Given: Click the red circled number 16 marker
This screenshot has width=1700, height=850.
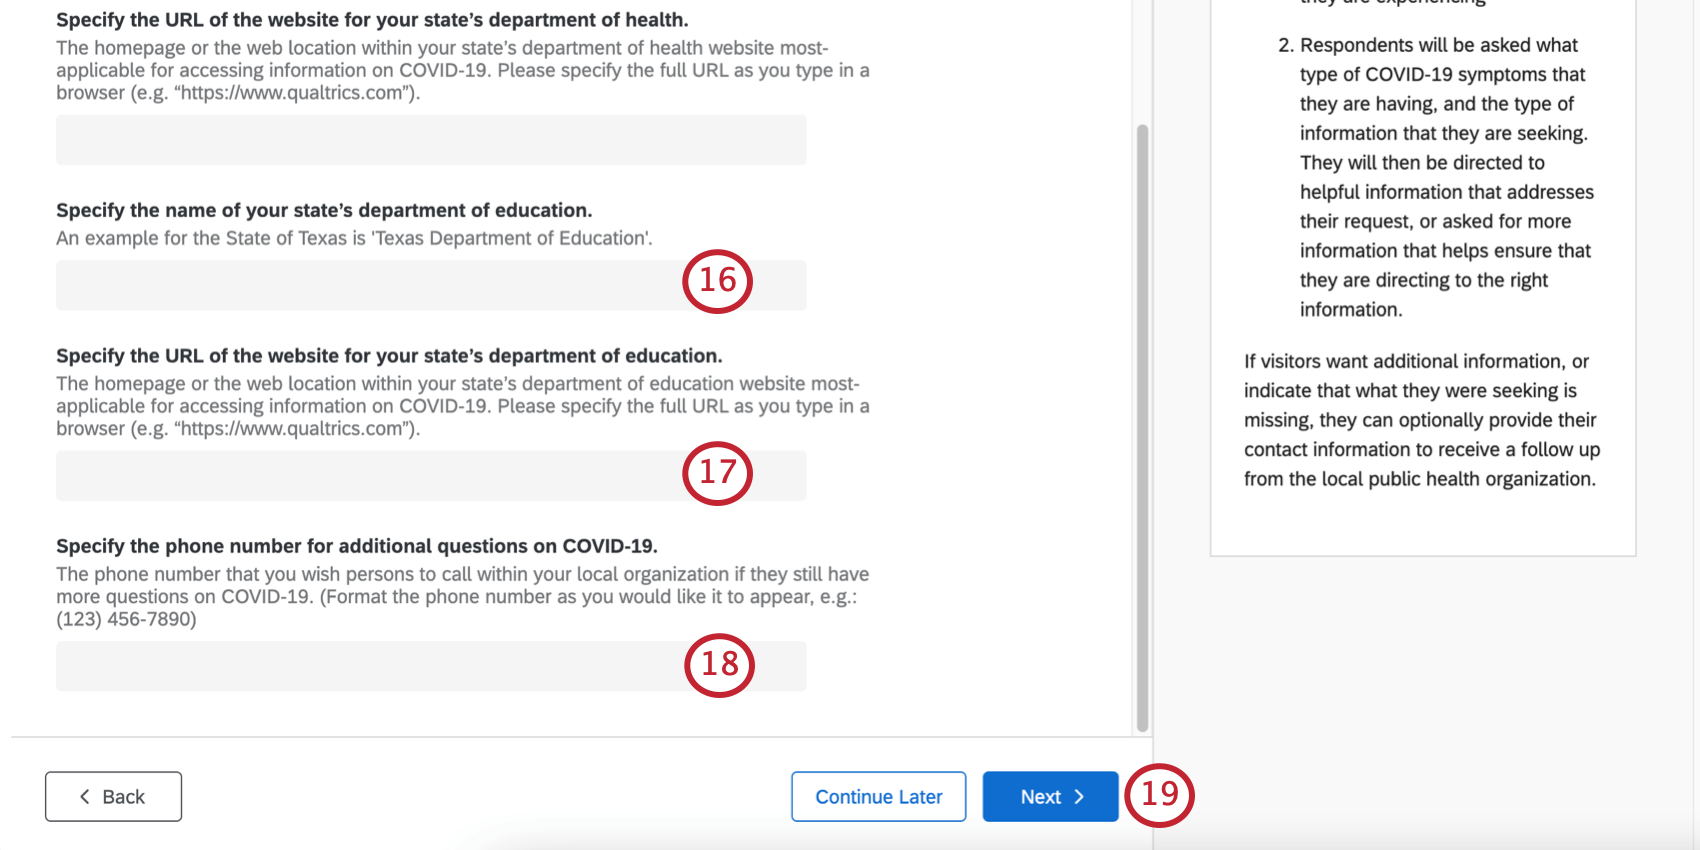Looking at the screenshot, I should (x=717, y=281).
